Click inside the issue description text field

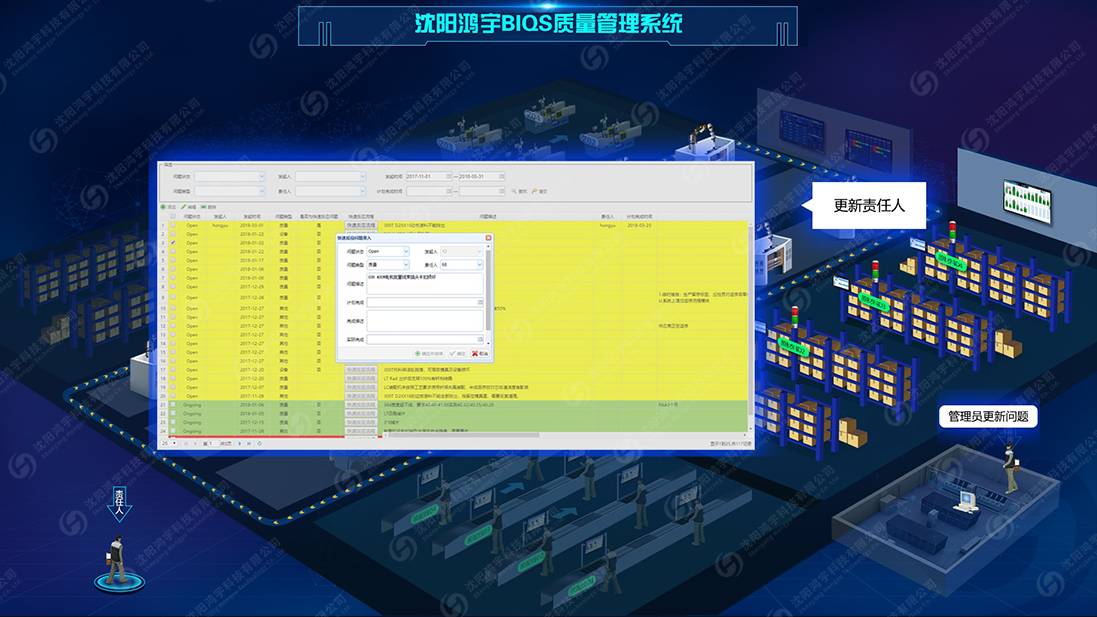[x=425, y=283]
